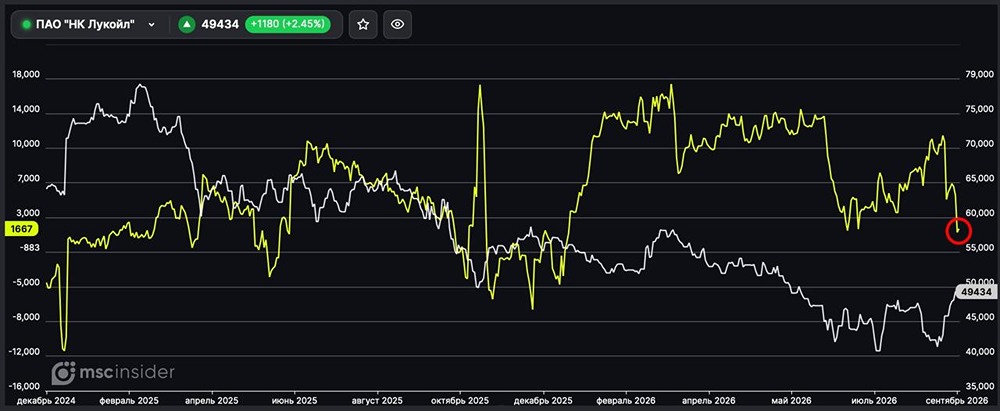Click the 10,000 left-axis label
This screenshot has height=411, width=1000.
pyautogui.click(x=26, y=145)
